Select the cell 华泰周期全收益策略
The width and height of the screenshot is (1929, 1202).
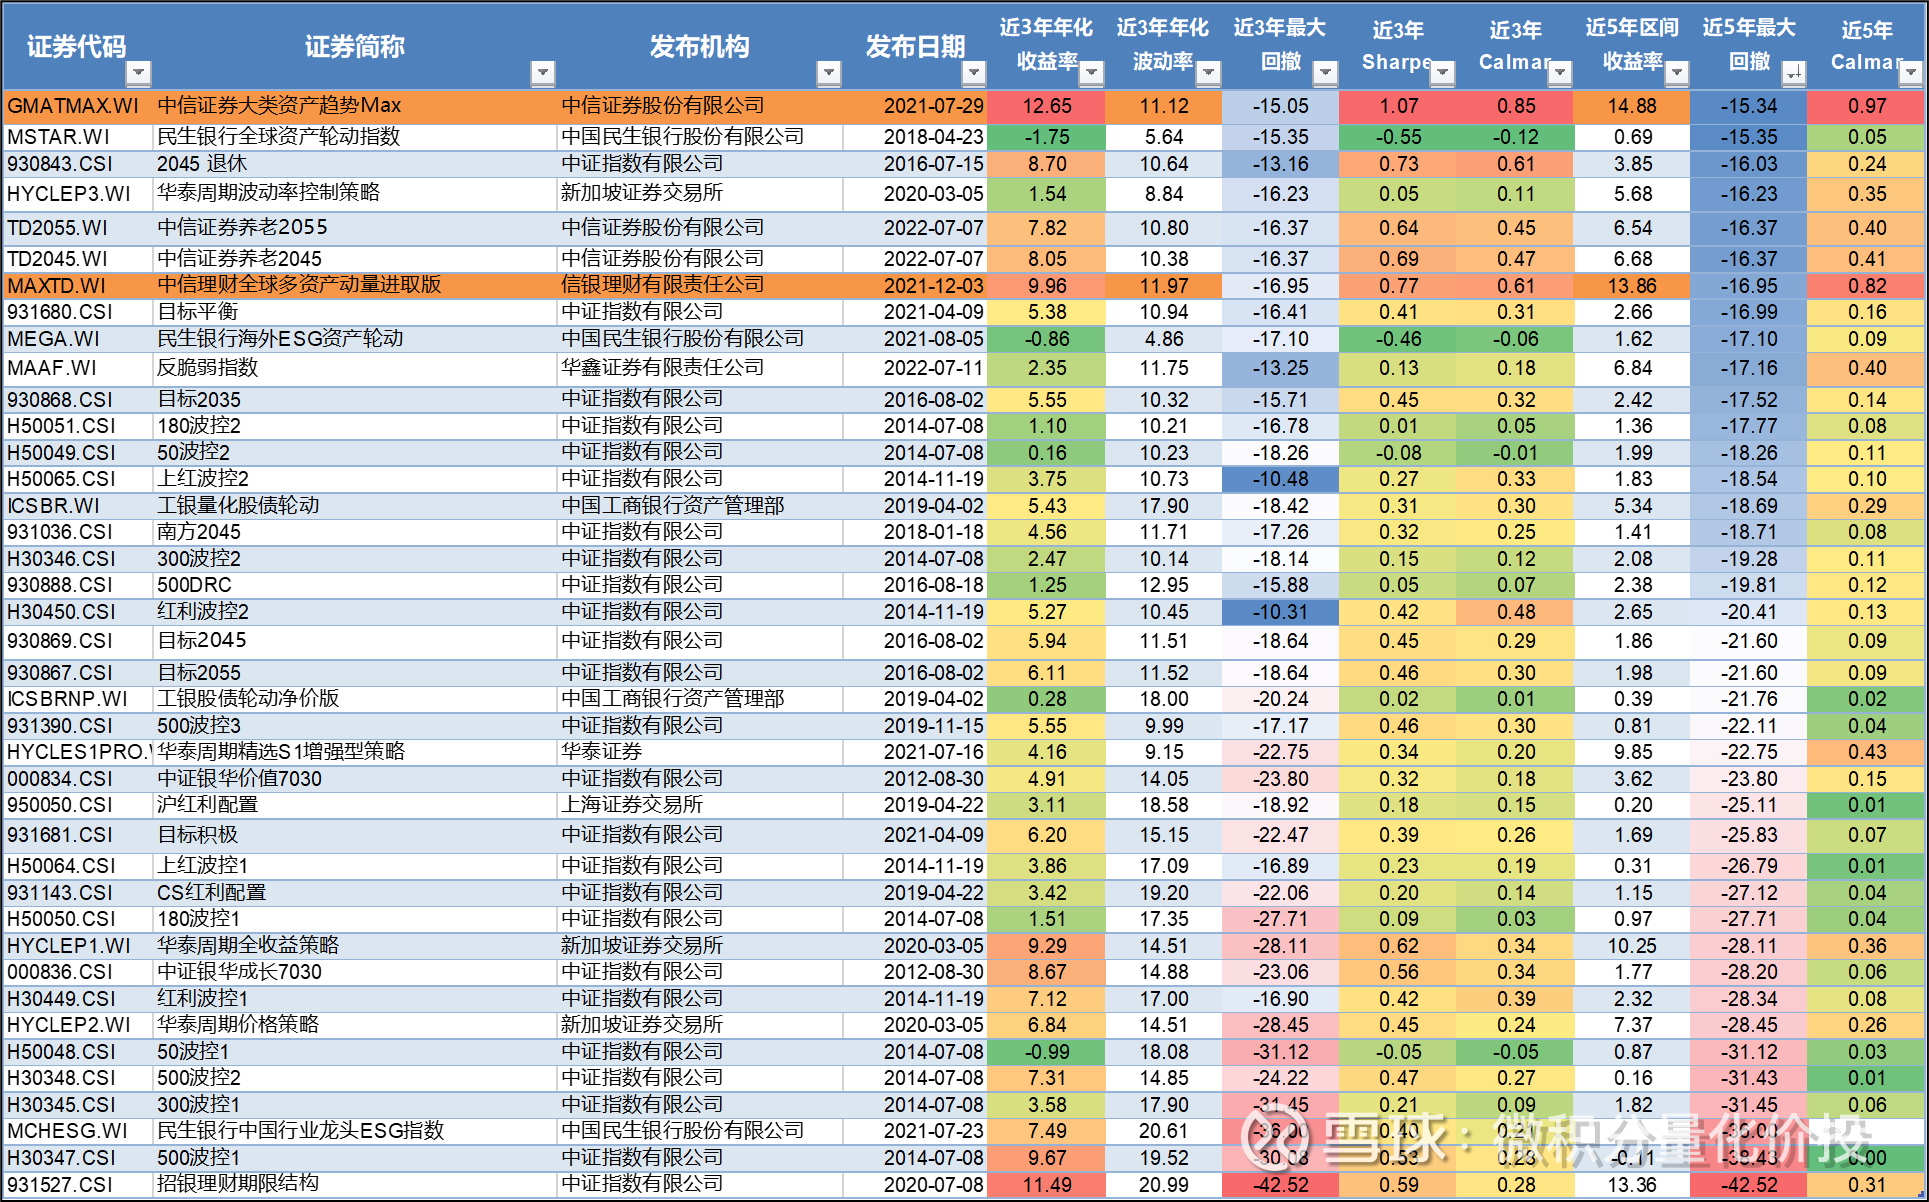[x=355, y=946]
